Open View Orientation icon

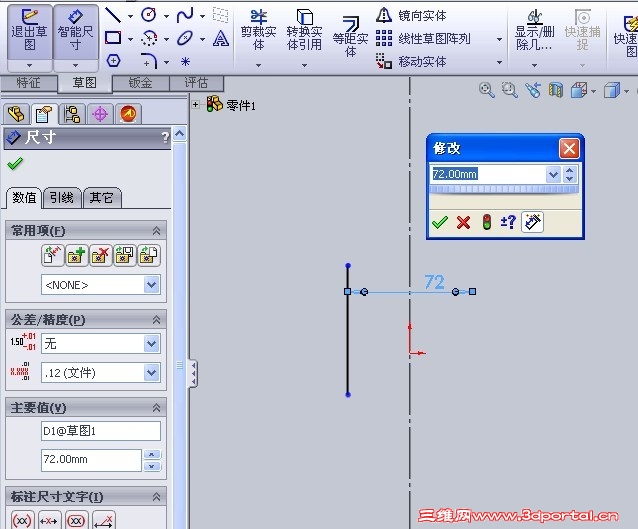(x=579, y=90)
